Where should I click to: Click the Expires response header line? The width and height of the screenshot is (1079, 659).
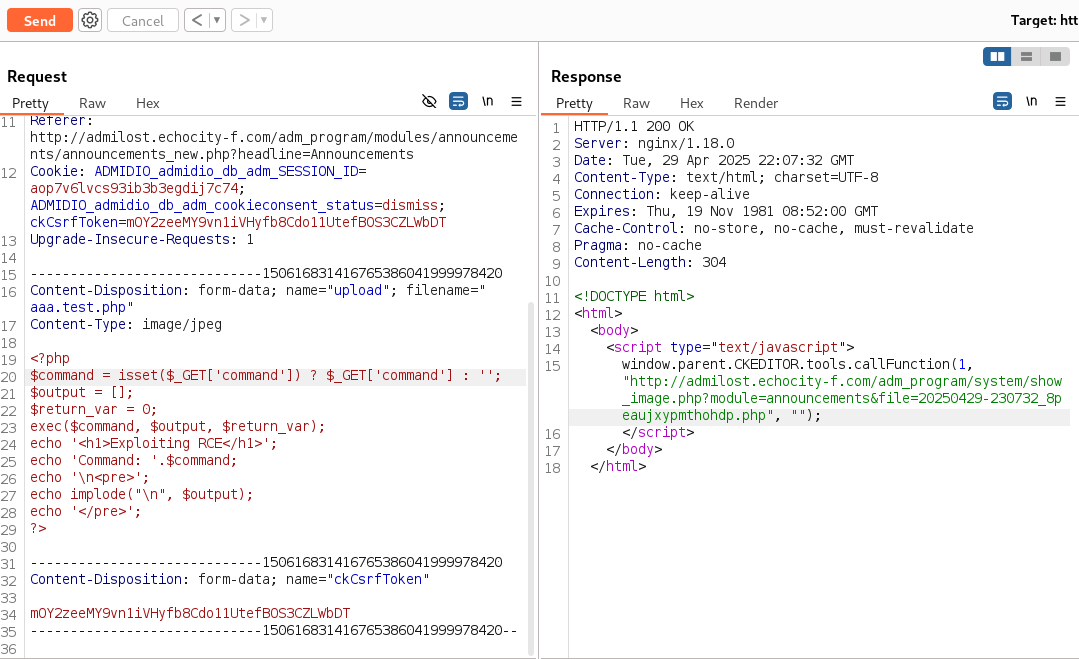726,211
